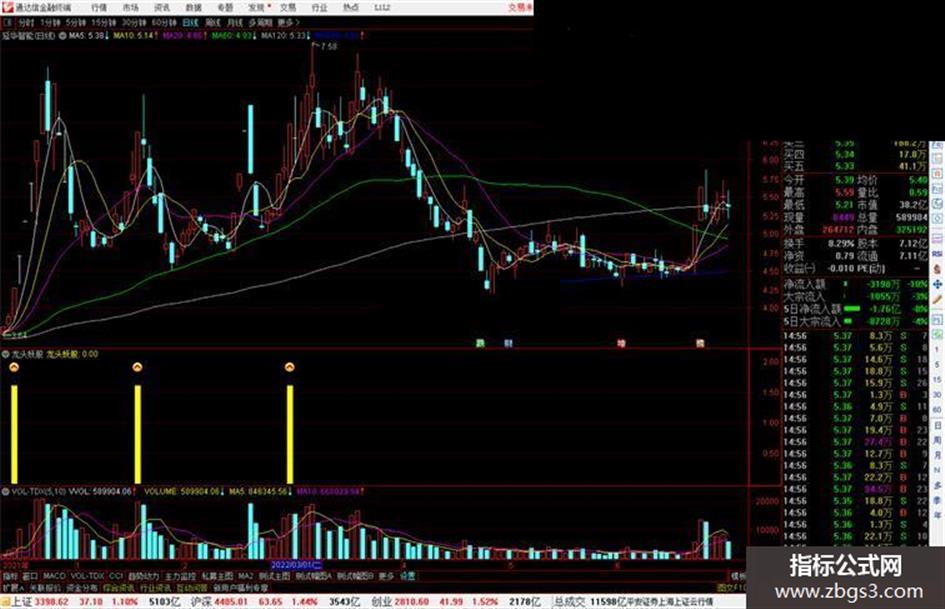
Task: Switch indicator to 趋势动力
Action: 143,576
